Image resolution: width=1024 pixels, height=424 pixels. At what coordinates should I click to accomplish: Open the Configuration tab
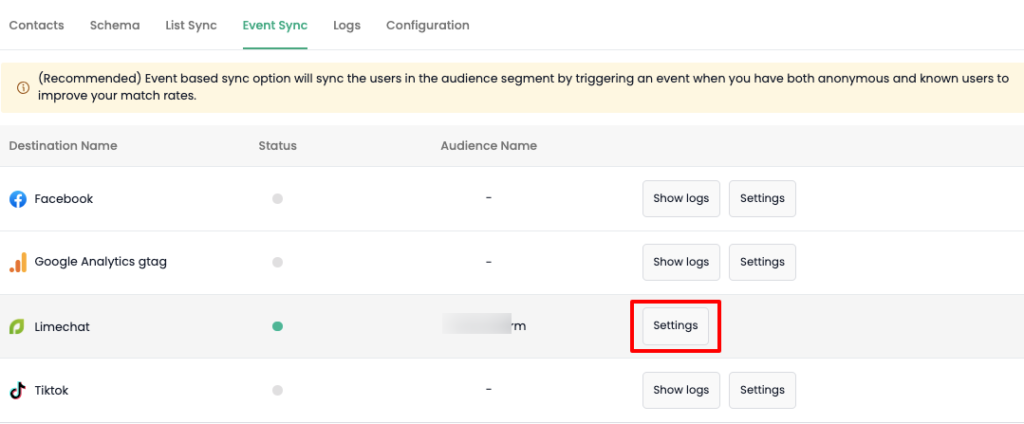pos(427,25)
